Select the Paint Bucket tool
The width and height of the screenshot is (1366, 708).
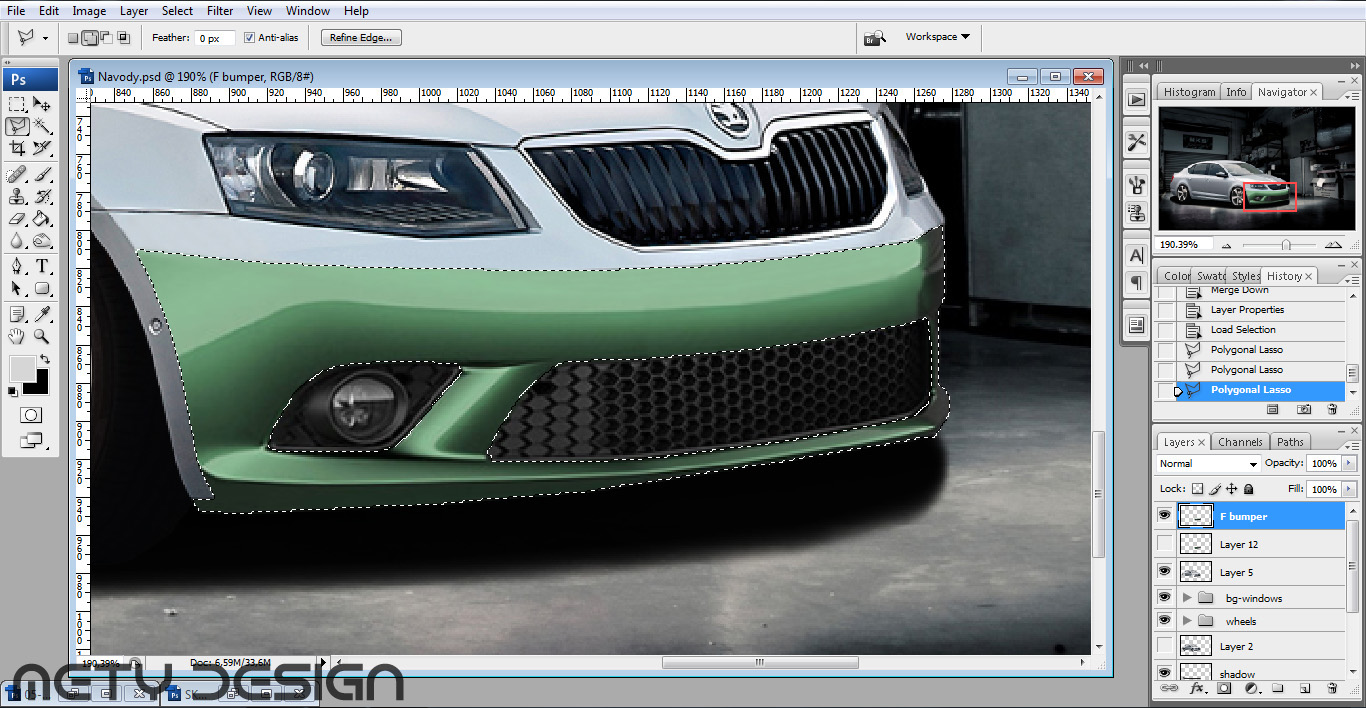point(42,219)
